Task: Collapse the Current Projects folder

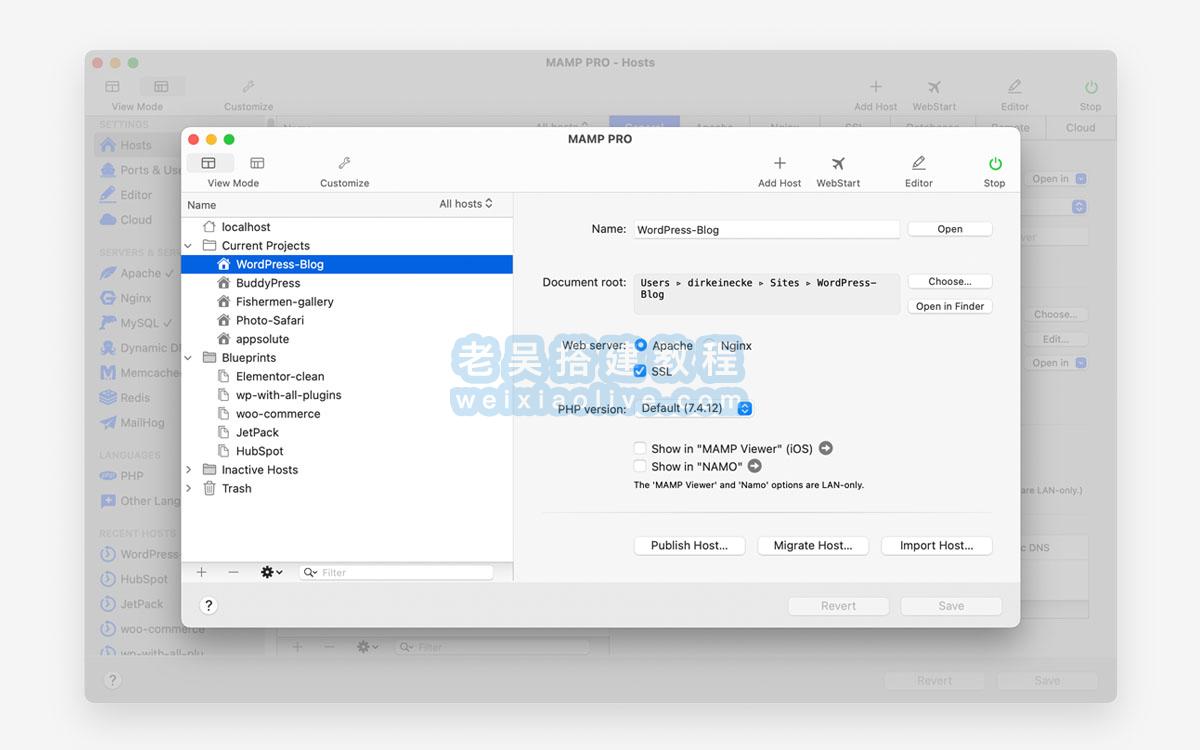Action: [x=188, y=245]
